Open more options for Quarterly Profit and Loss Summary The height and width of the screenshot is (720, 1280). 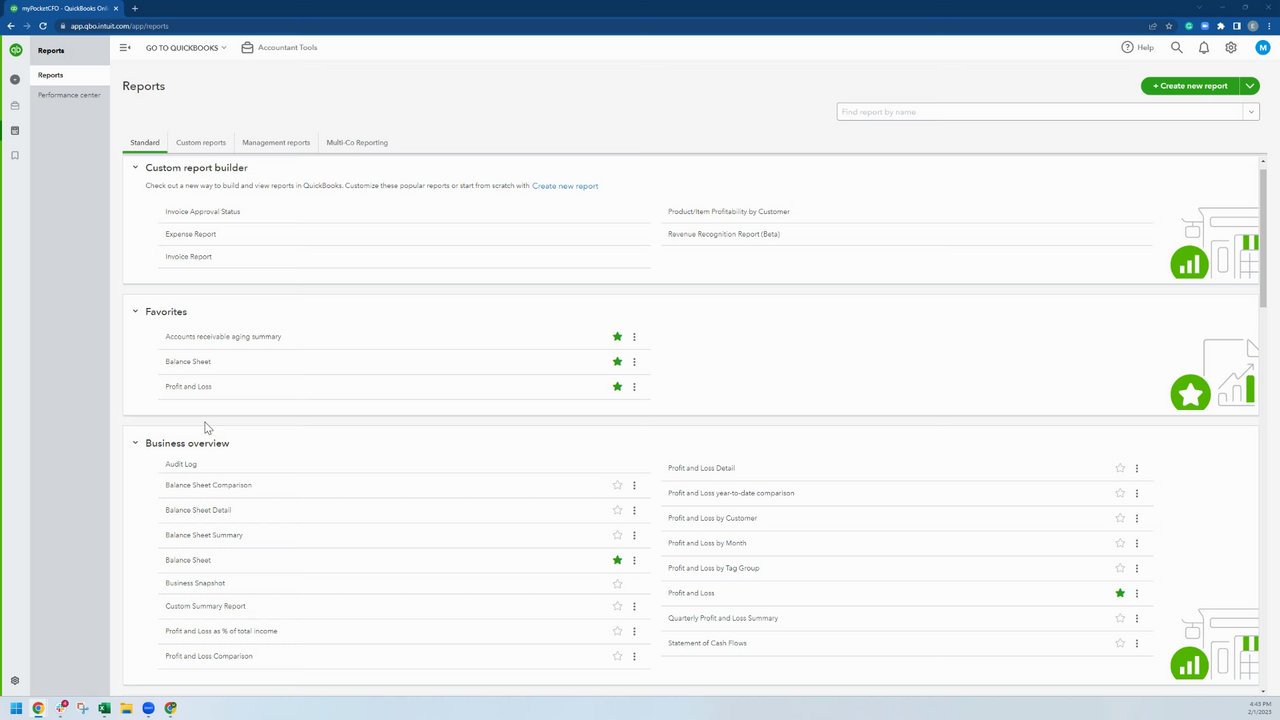coord(1137,618)
